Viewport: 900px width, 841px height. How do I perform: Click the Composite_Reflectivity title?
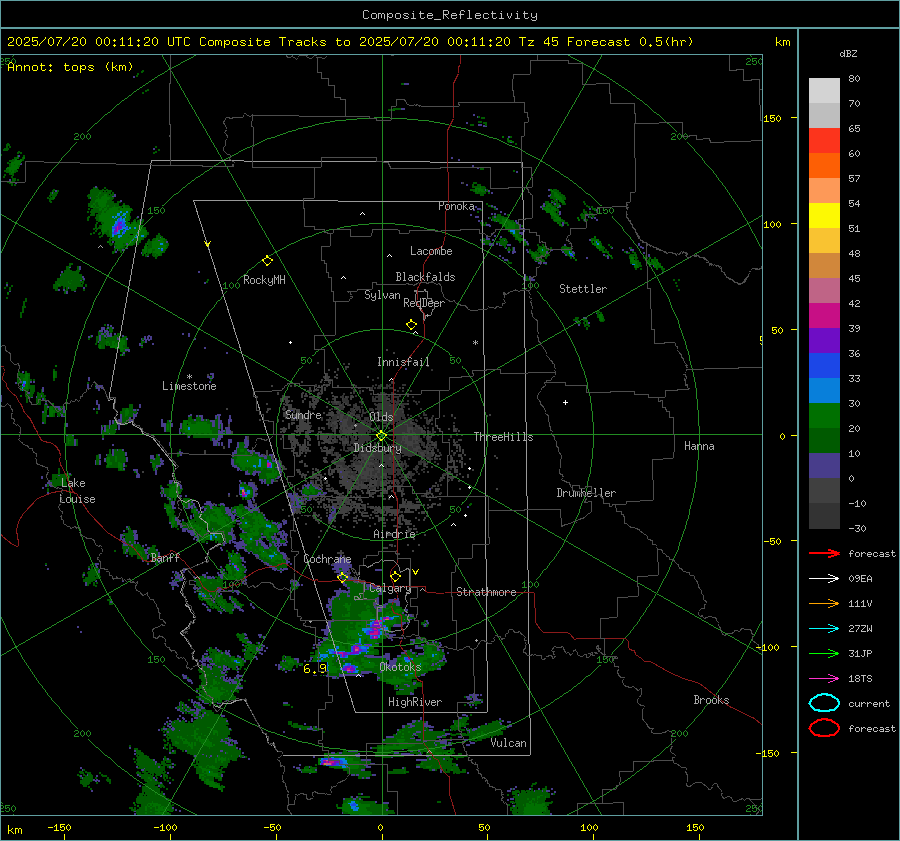[x=450, y=15]
